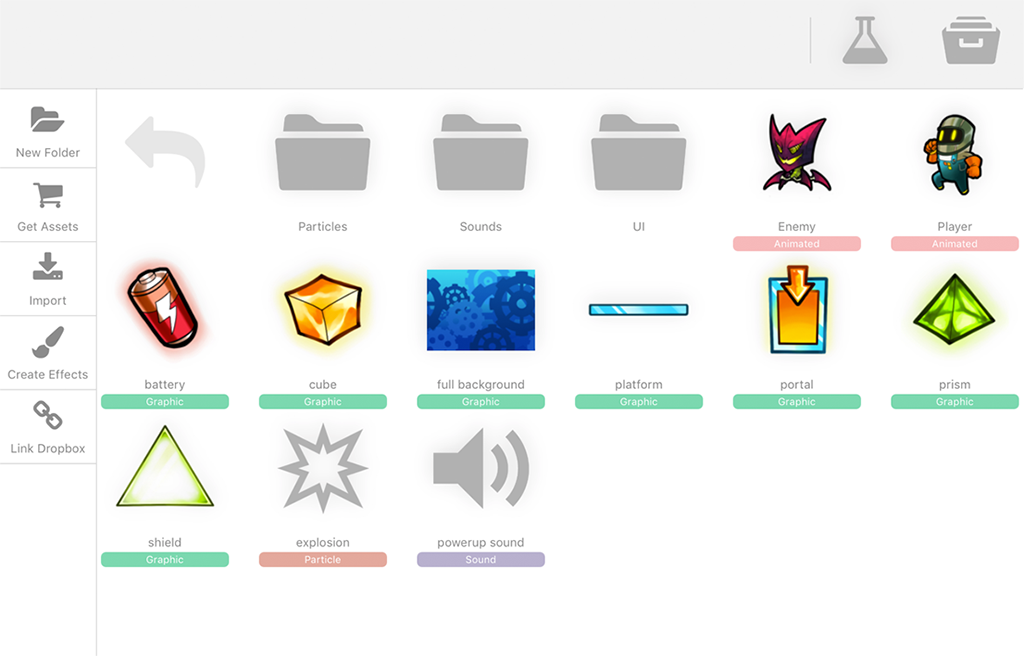Open the Particles folder
Image resolution: width=1024 pixels, height=656 pixels.
tap(323, 152)
